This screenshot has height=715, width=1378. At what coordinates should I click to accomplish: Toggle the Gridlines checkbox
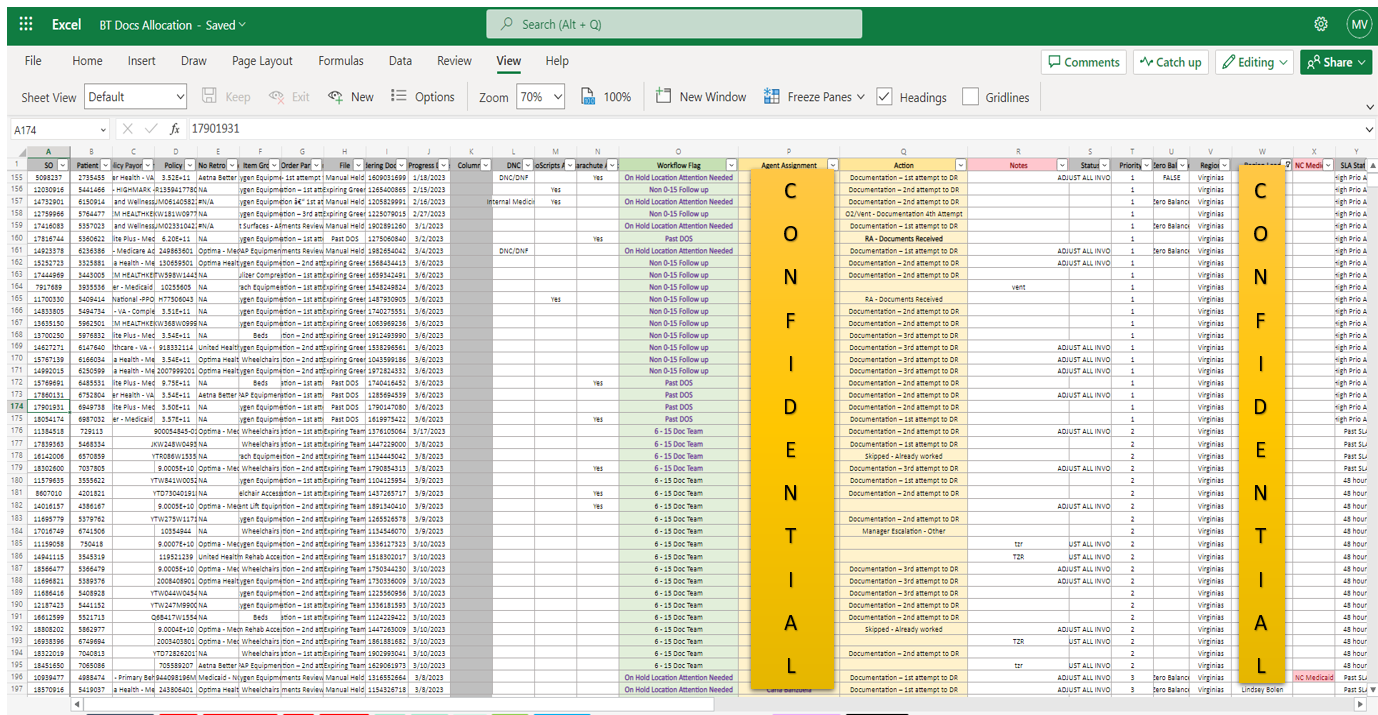(970, 97)
